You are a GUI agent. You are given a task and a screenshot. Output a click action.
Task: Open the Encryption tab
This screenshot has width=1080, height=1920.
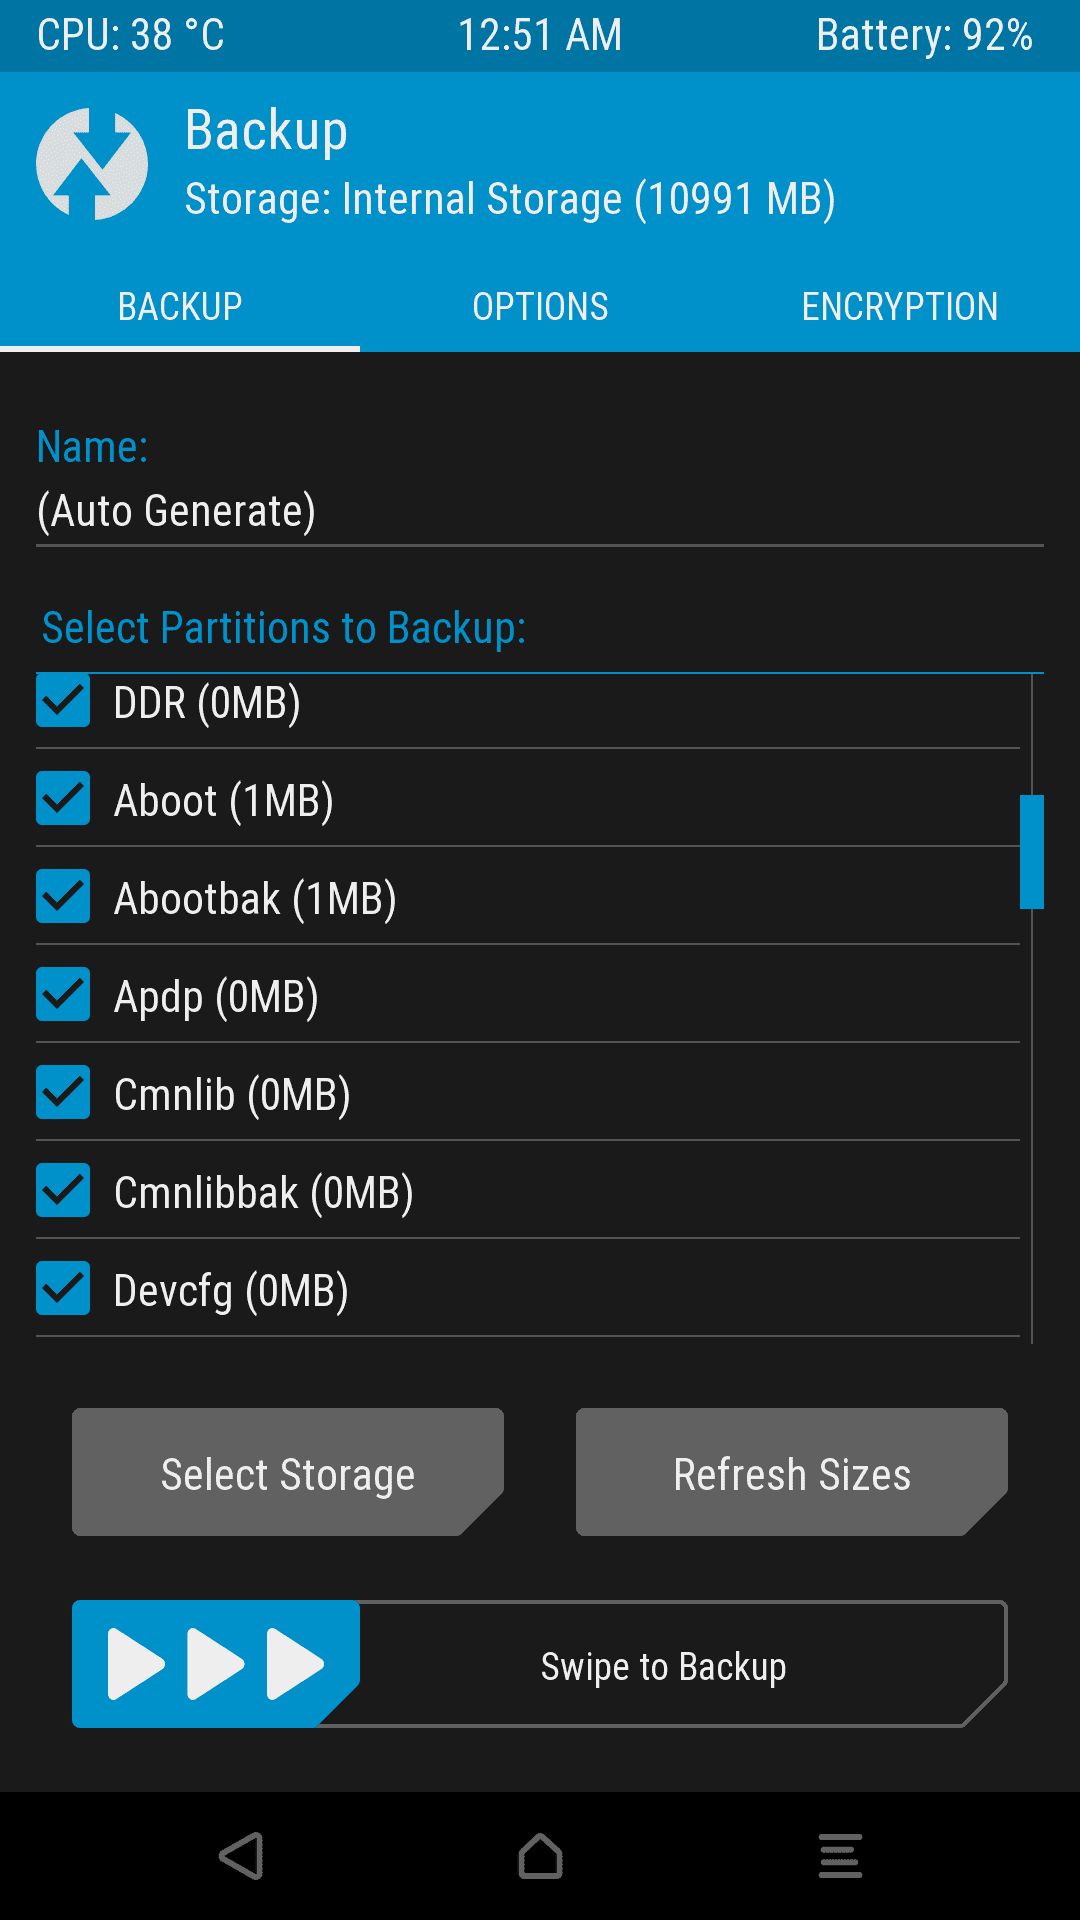[900, 306]
